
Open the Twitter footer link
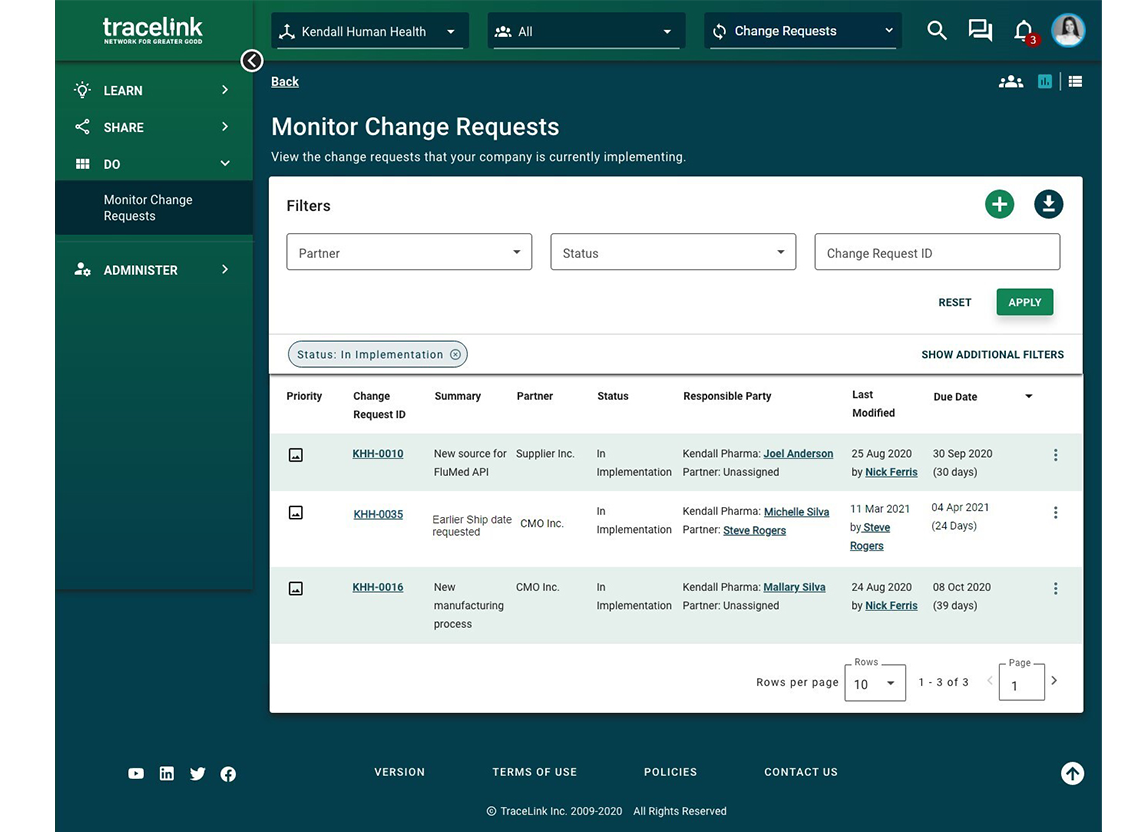197,773
